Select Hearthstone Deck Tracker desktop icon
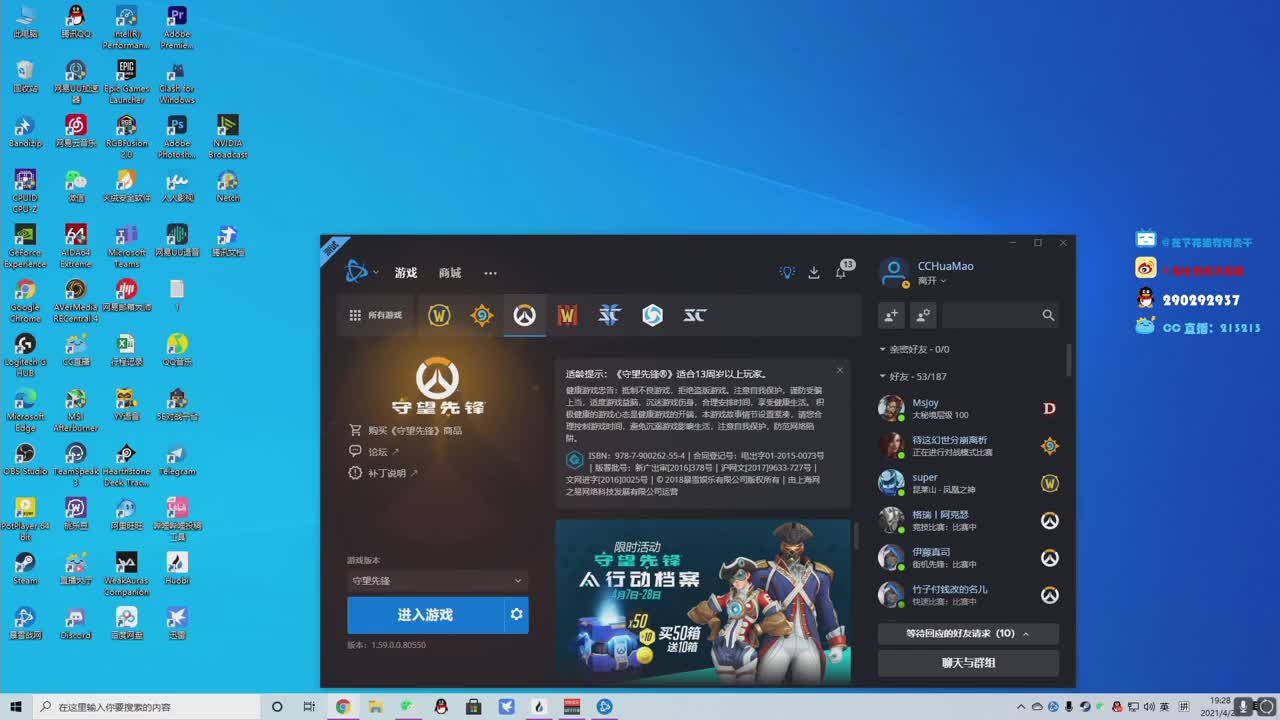Viewport: 1280px width, 720px height. (126, 465)
